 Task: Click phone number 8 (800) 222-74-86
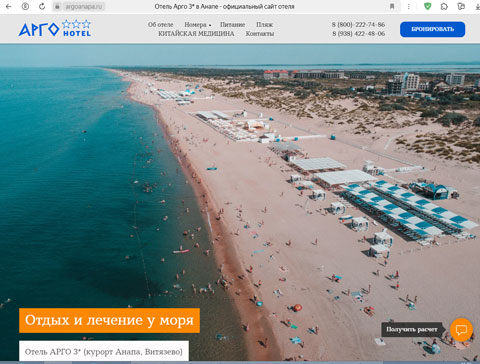pyautogui.click(x=358, y=25)
